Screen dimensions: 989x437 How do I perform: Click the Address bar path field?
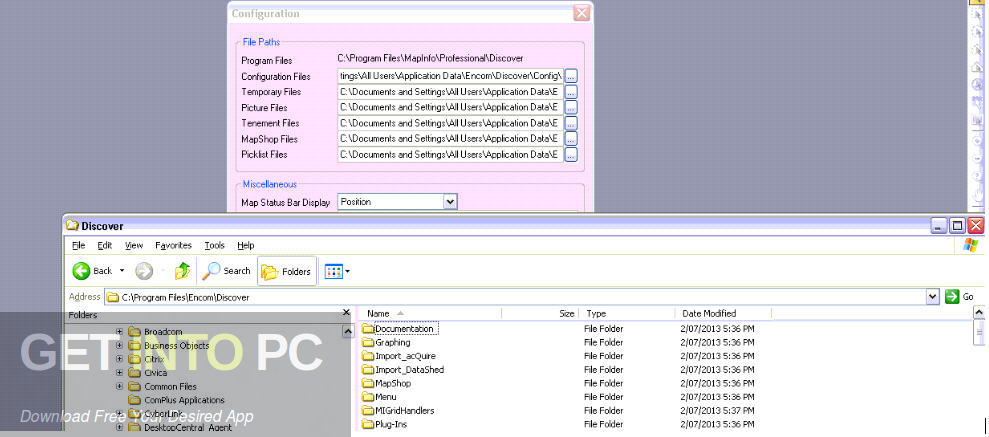click(x=522, y=297)
